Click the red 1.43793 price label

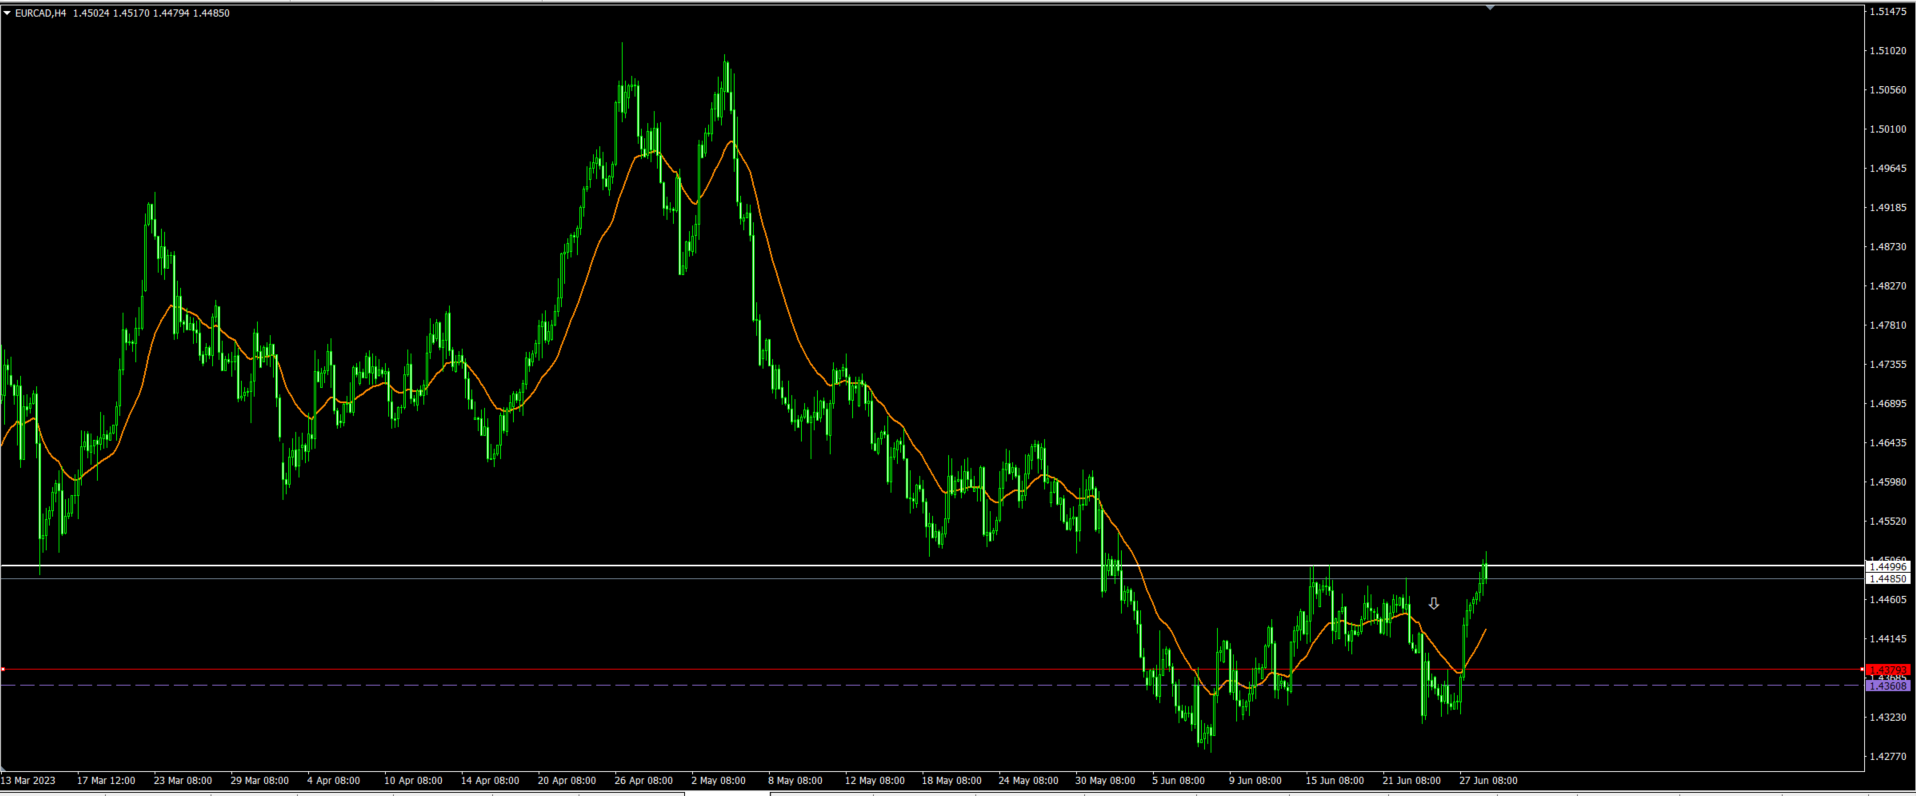click(1888, 669)
